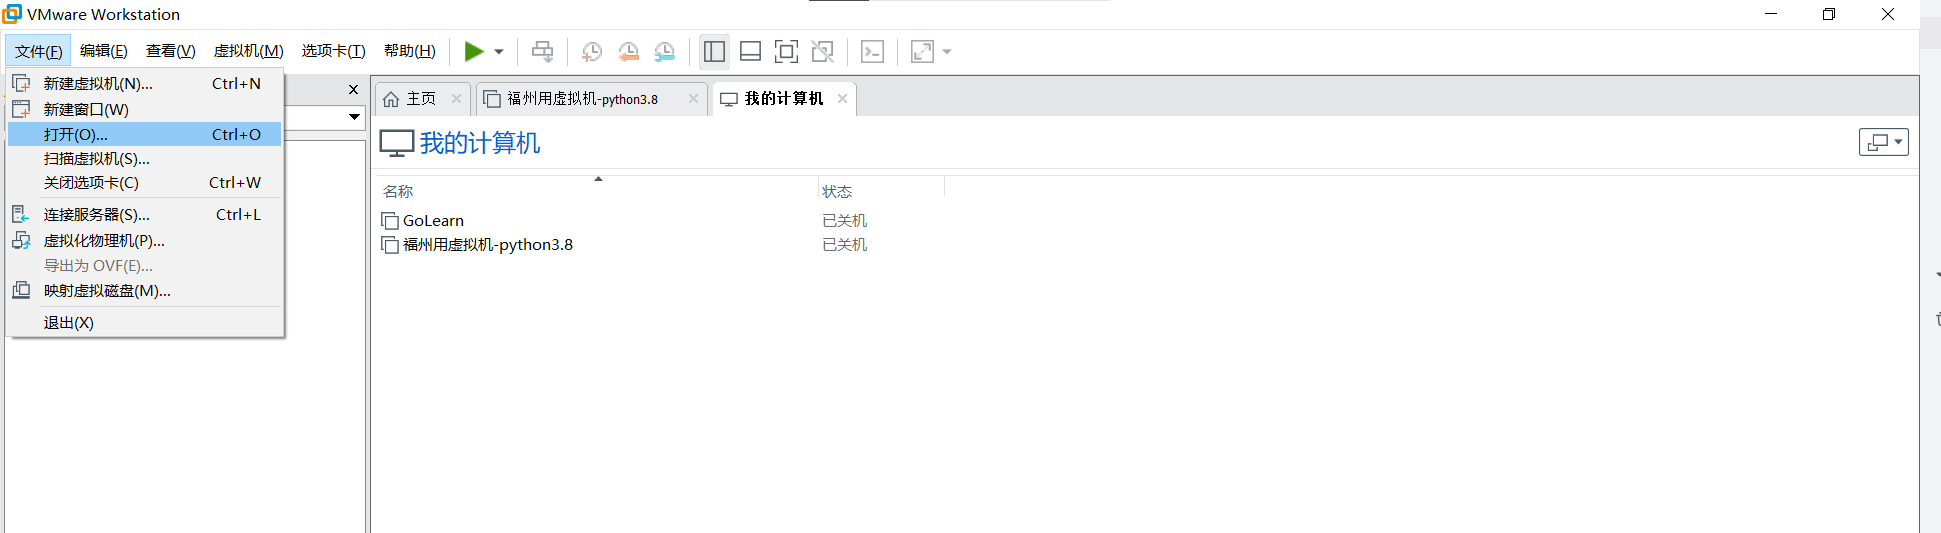Click the Unity mode toolbar icon

[822, 51]
